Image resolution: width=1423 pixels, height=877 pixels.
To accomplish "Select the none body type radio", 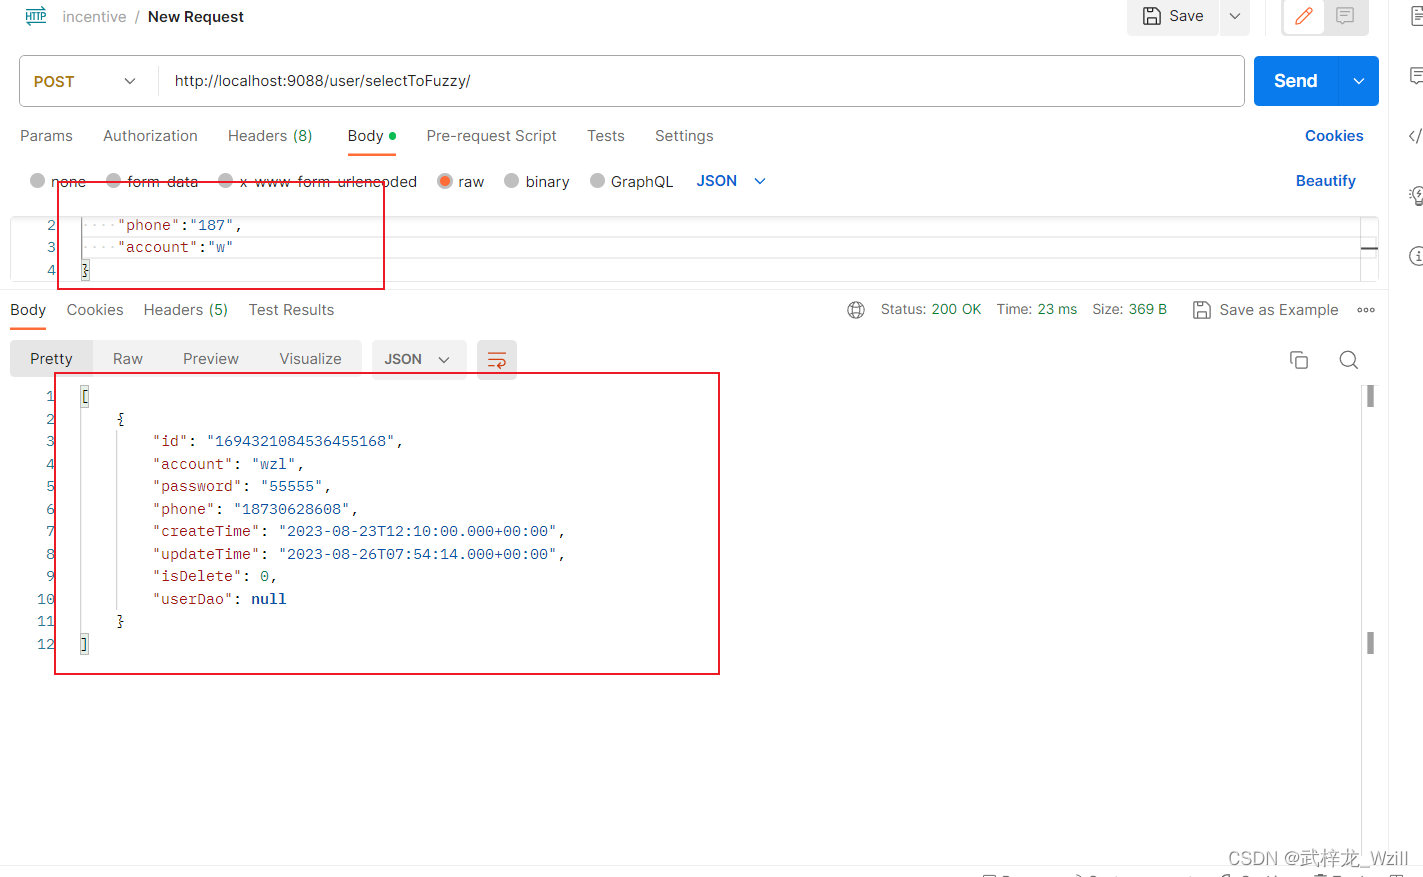I will tap(38, 181).
